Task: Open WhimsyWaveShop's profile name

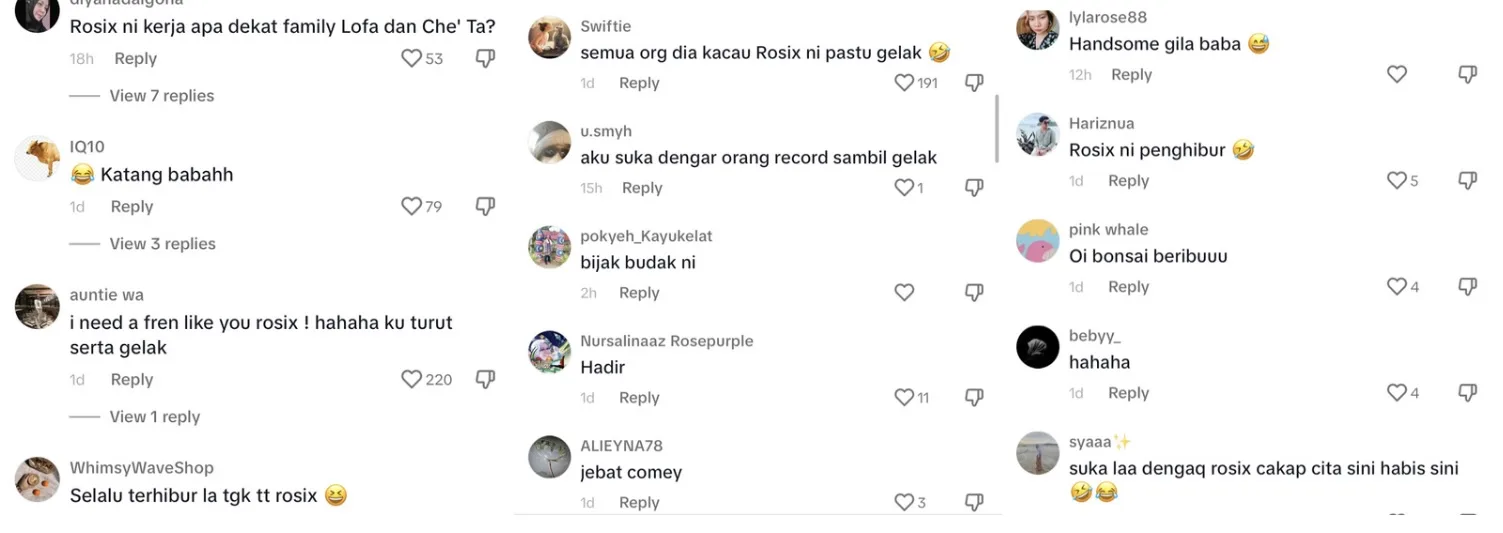Action: [141, 468]
